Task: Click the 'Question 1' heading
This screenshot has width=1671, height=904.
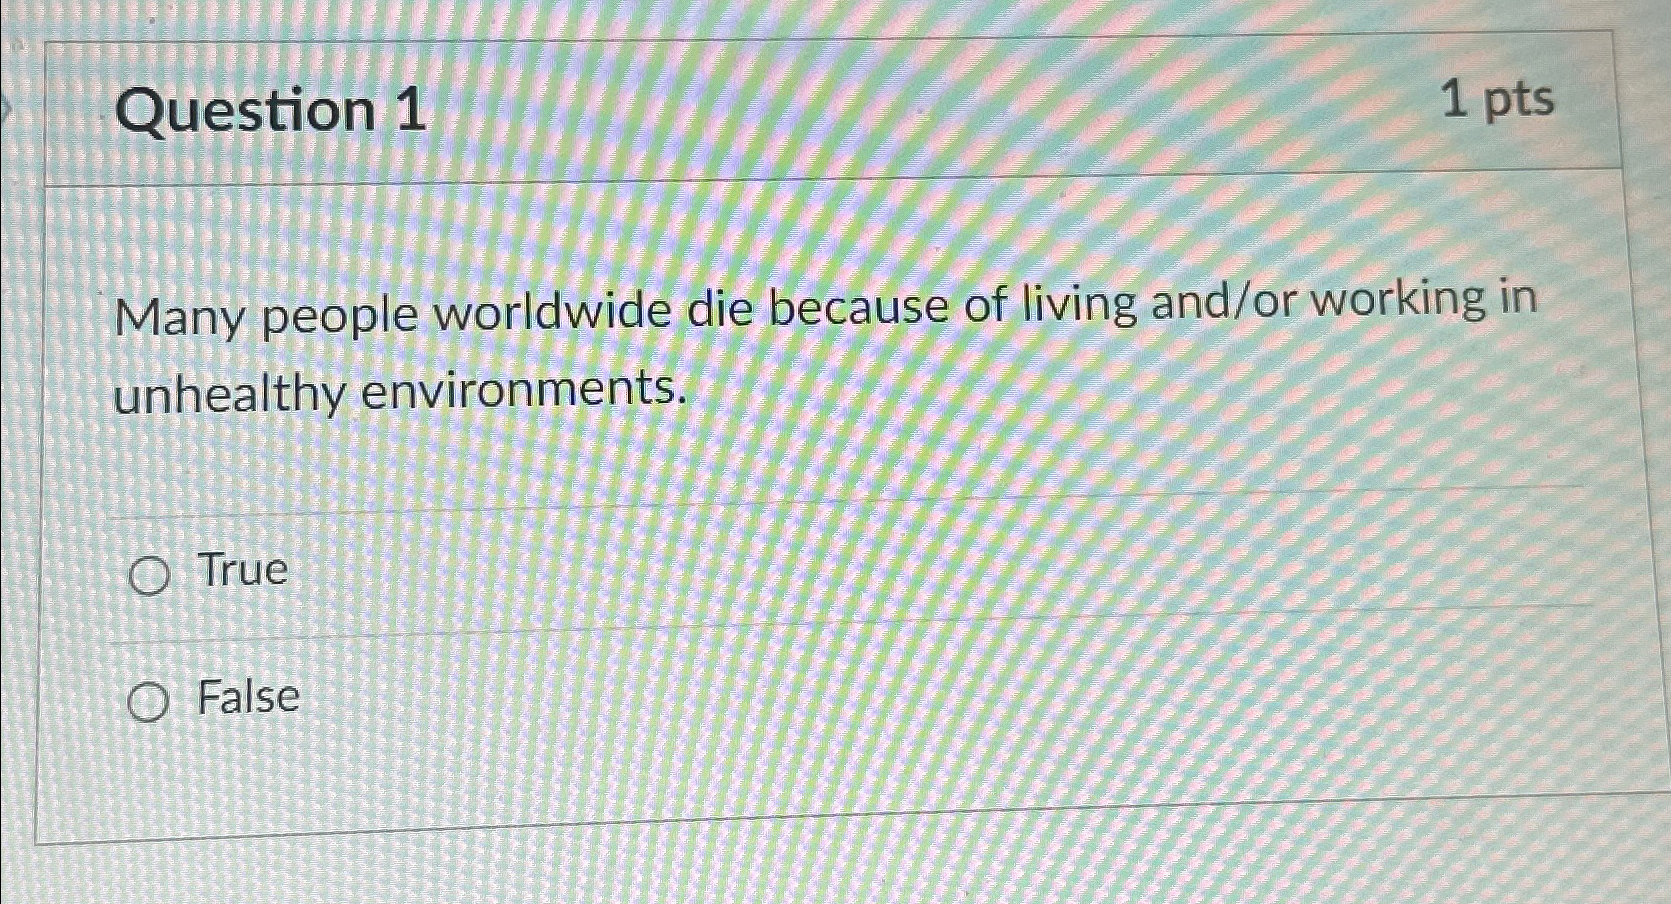Action: 271,110
